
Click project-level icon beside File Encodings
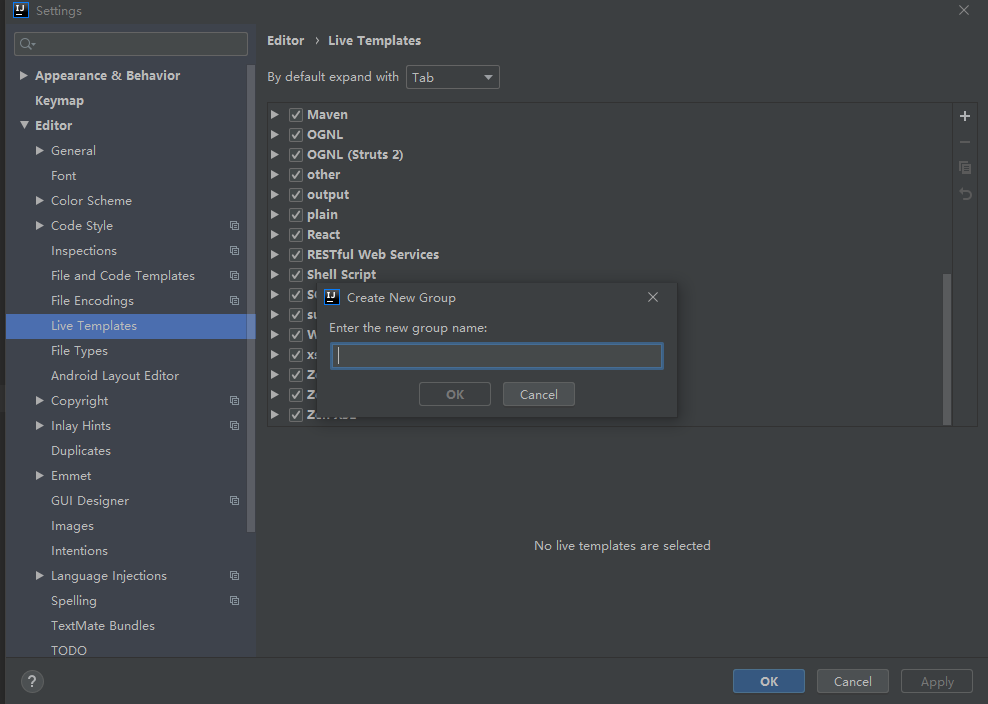234,301
